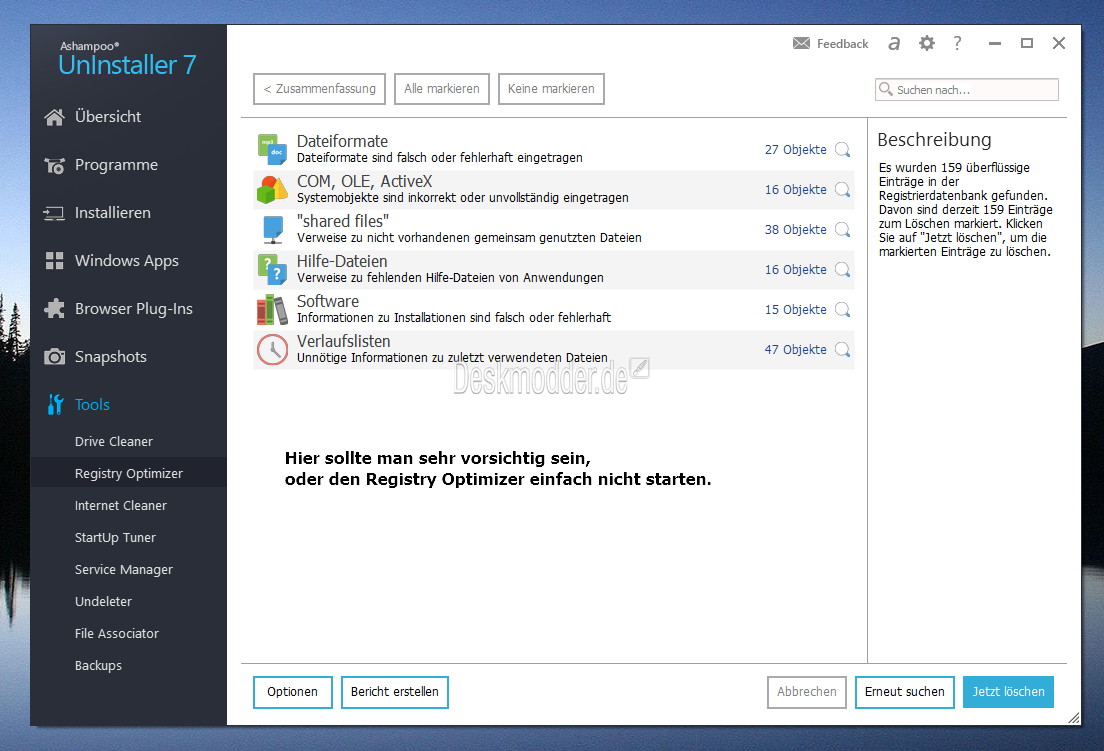The height and width of the screenshot is (751, 1104).
Task: Open the 38 Objekte link
Action: click(x=796, y=230)
